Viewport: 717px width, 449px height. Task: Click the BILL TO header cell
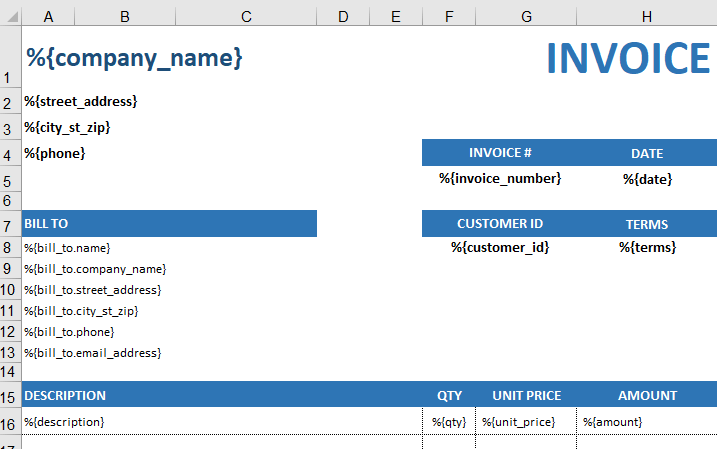169,224
